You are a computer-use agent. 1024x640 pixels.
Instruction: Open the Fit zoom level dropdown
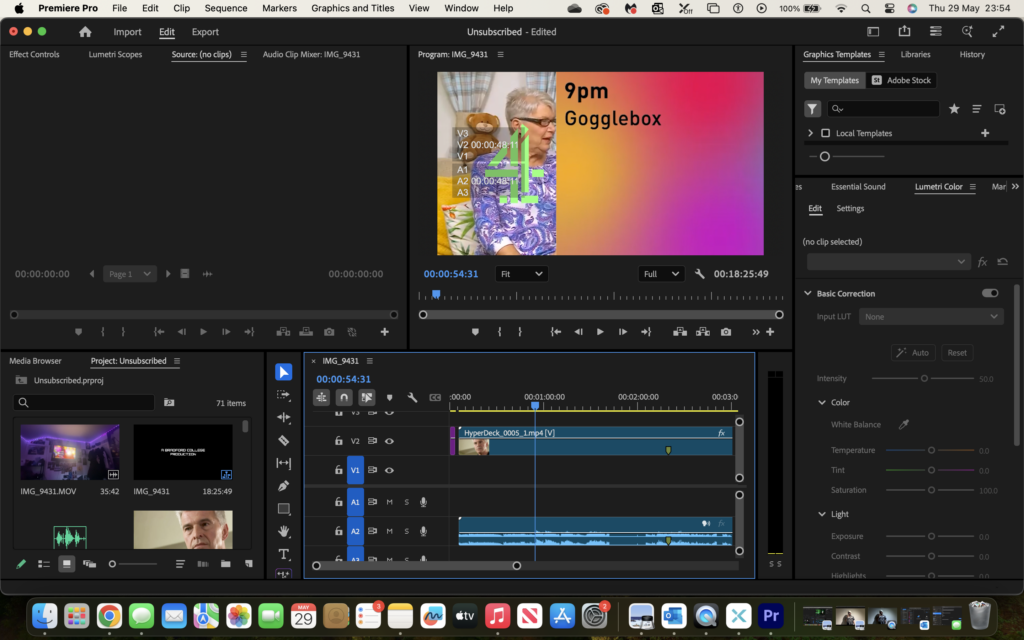click(x=521, y=274)
